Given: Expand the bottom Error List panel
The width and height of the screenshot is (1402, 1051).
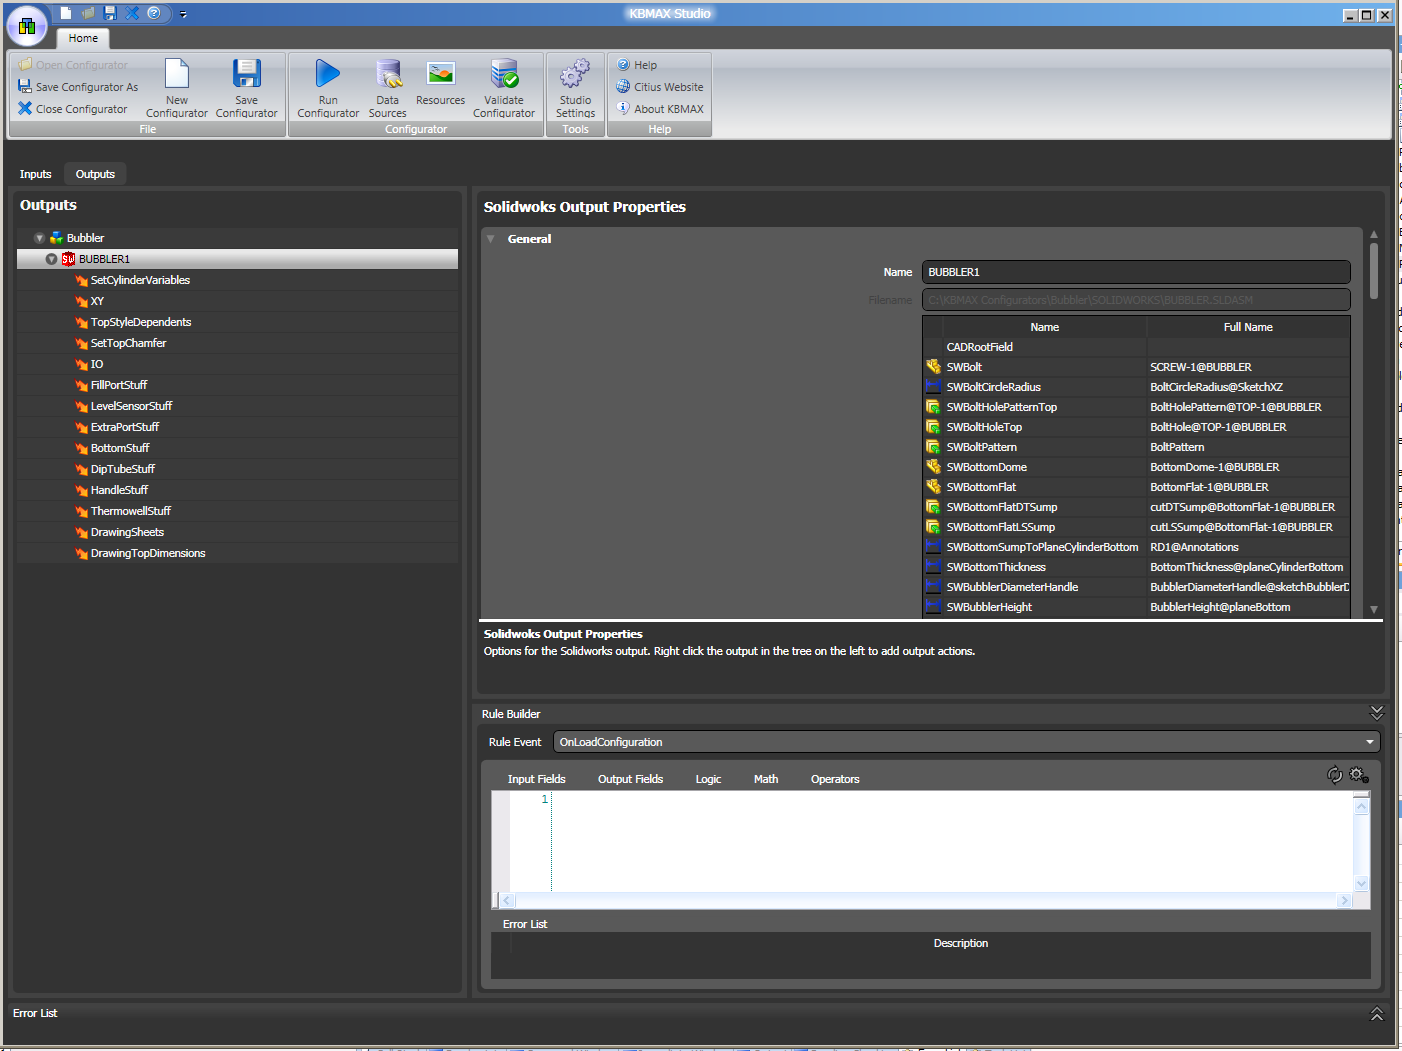Looking at the screenshot, I should click(x=1376, y=1014).
